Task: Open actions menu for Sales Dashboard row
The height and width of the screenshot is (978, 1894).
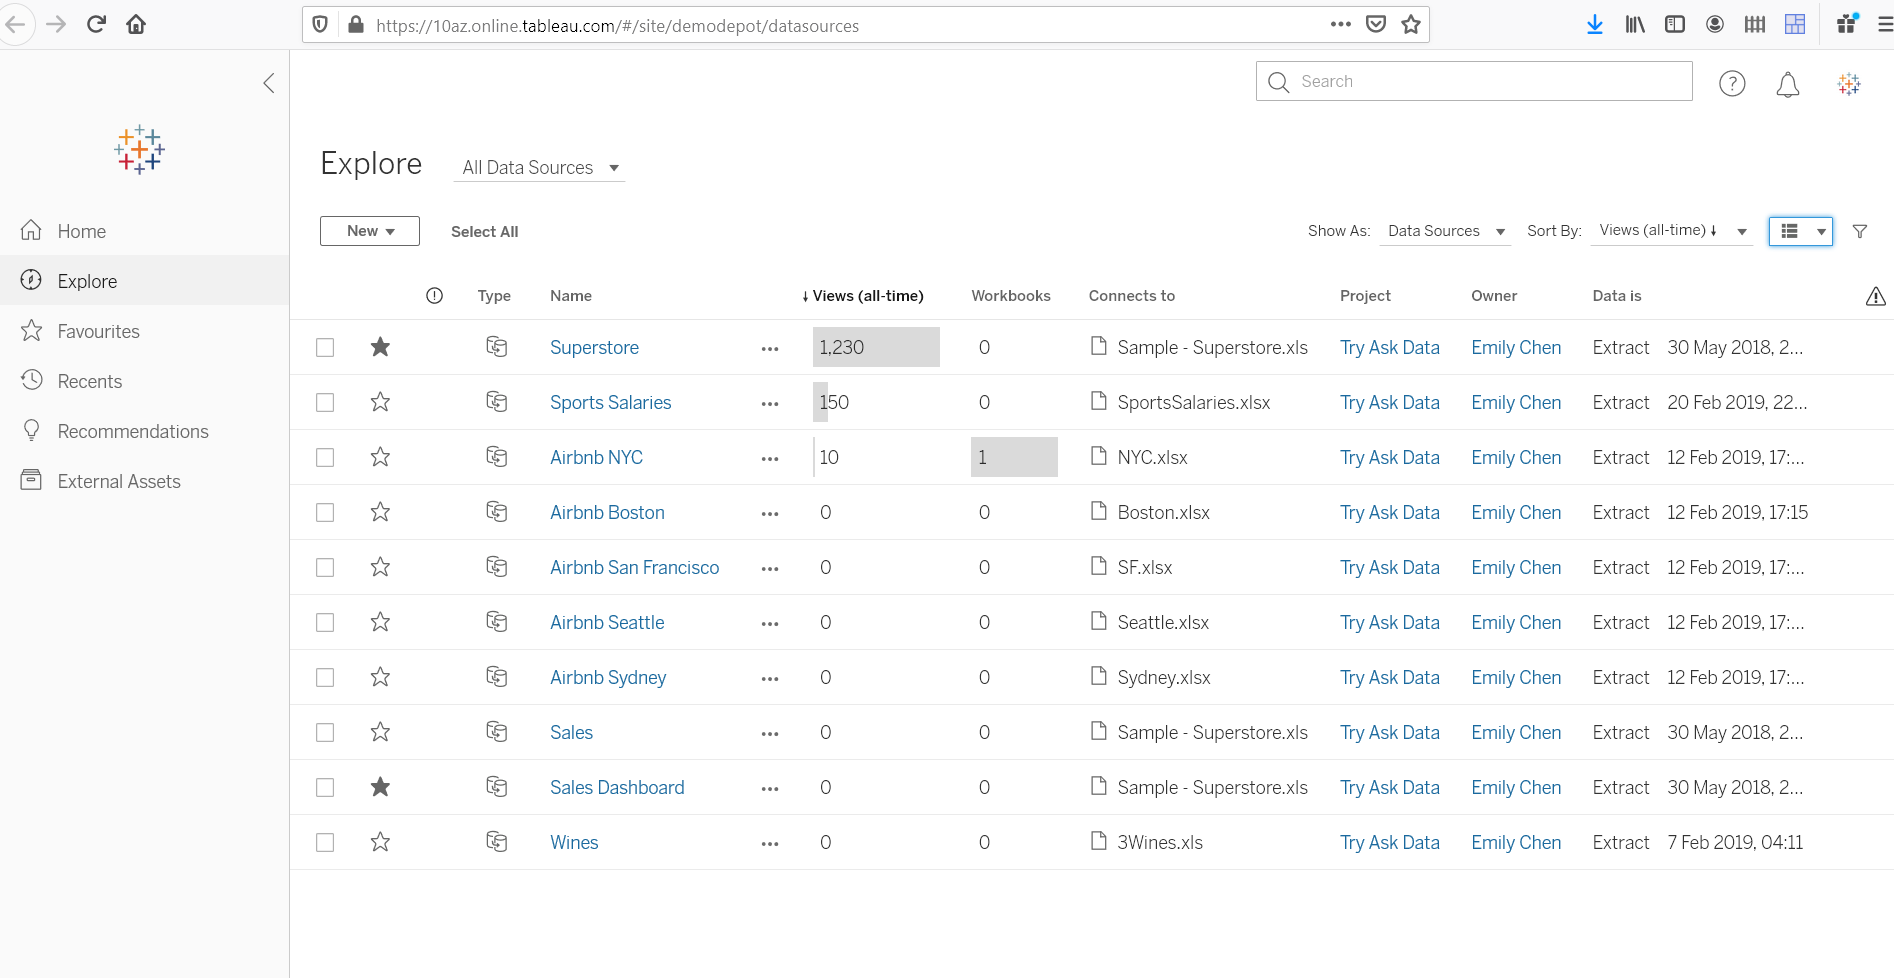Action: coord(770,789)
